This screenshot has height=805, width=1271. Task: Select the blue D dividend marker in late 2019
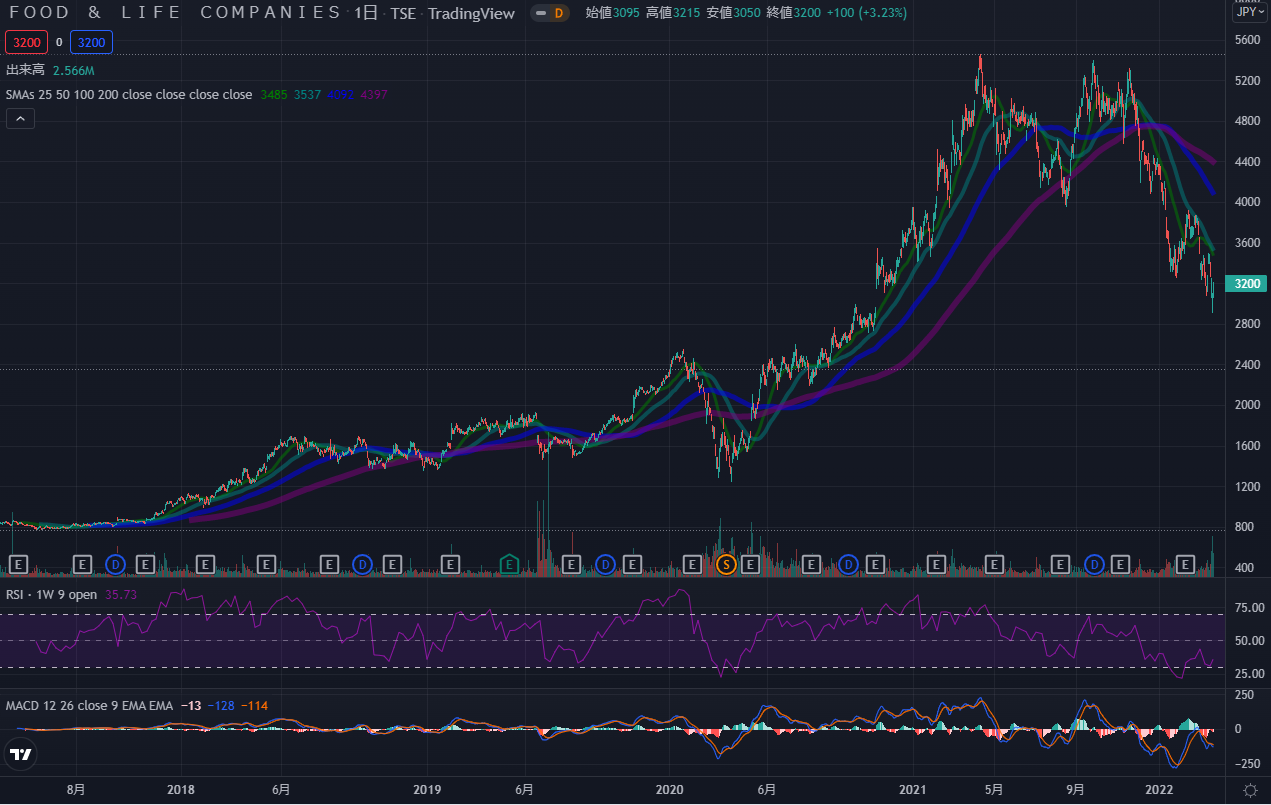605,564
